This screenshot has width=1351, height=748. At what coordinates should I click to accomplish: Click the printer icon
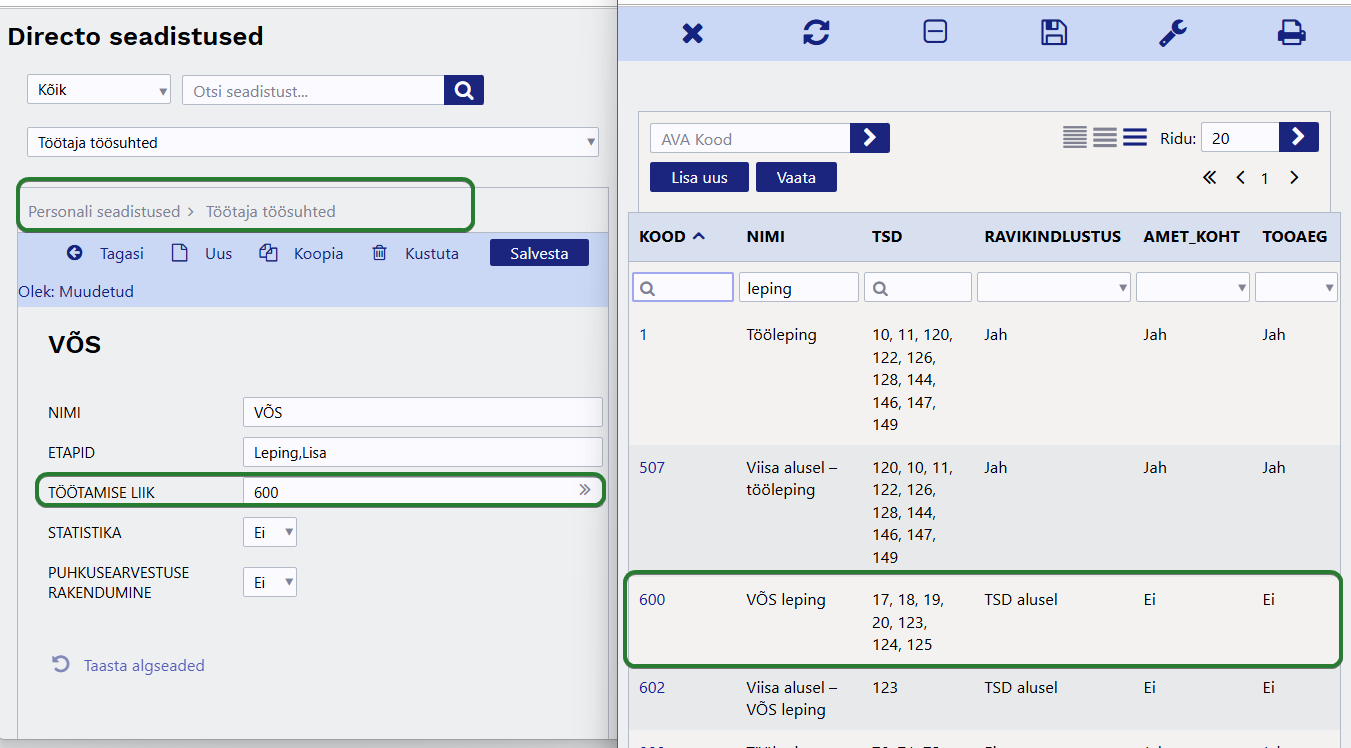click(x=1291, y=33)
